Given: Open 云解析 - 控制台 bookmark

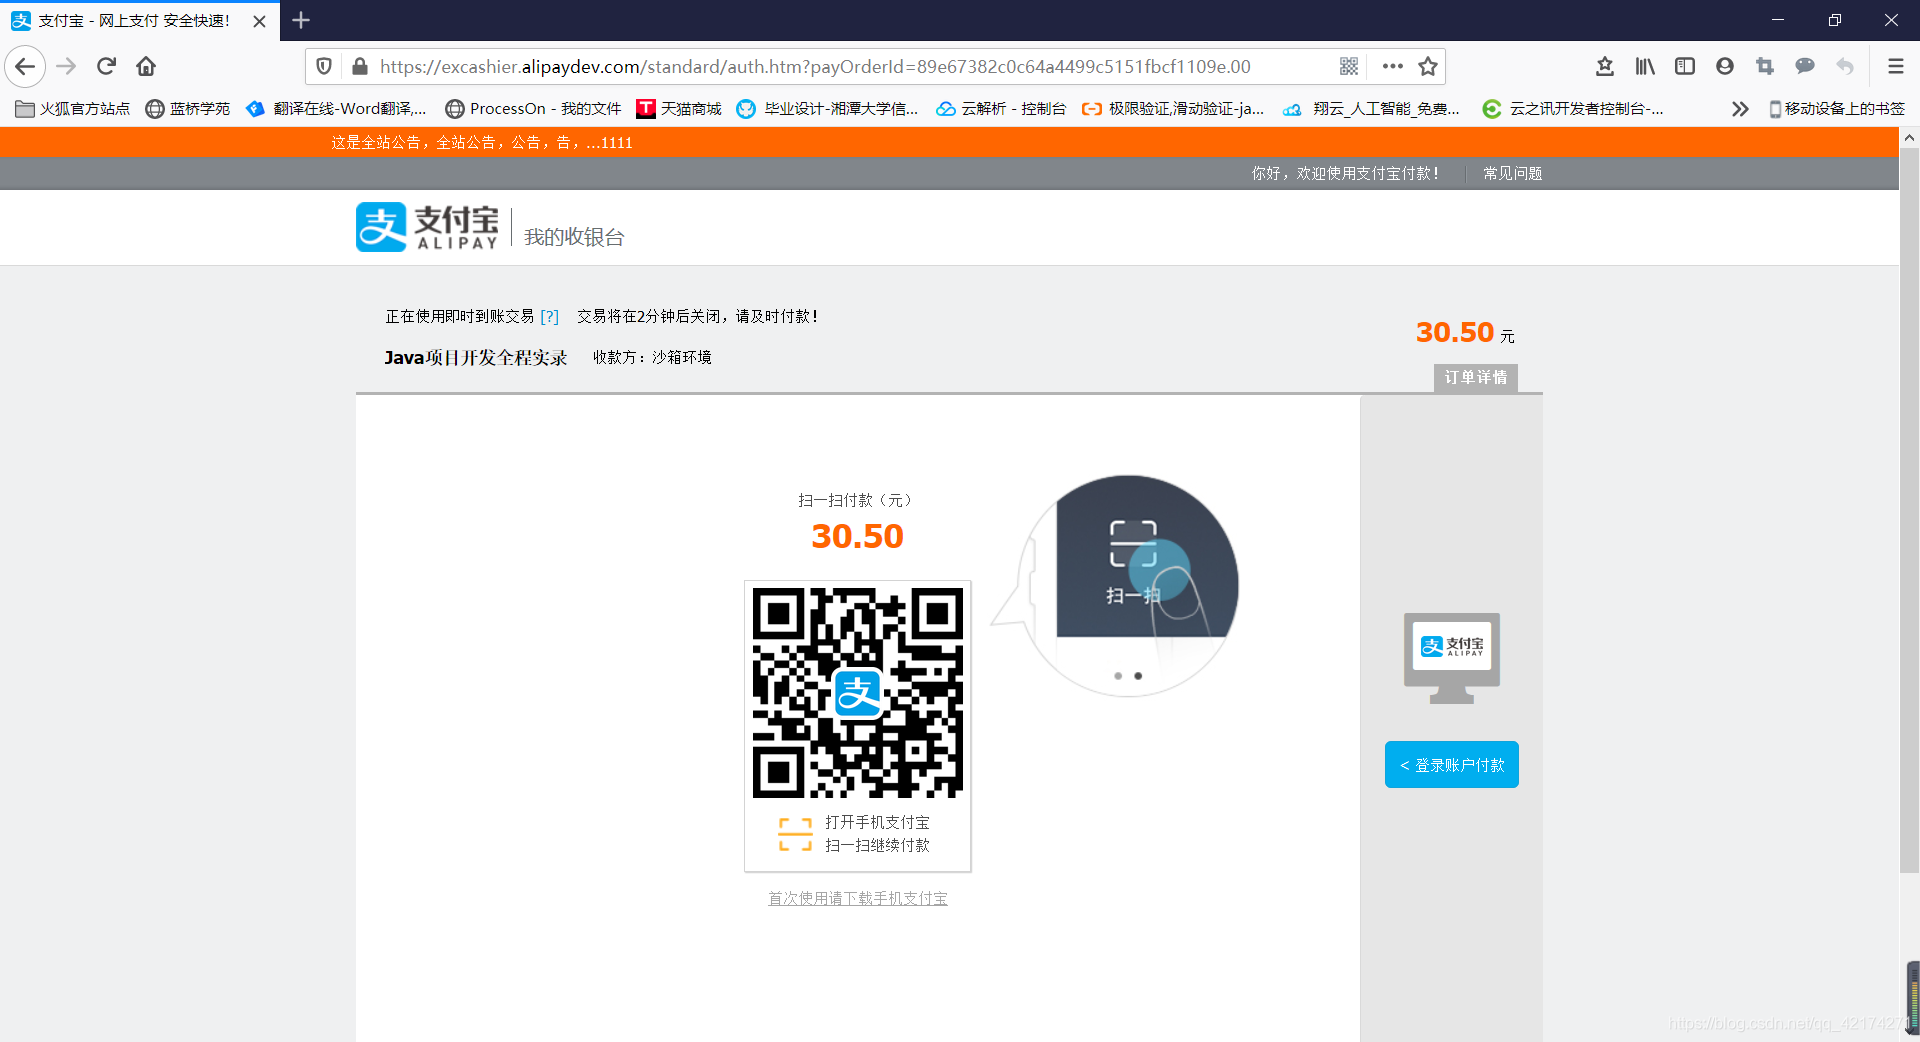Looking at the screenshot, I should (x=1001, y=108).
